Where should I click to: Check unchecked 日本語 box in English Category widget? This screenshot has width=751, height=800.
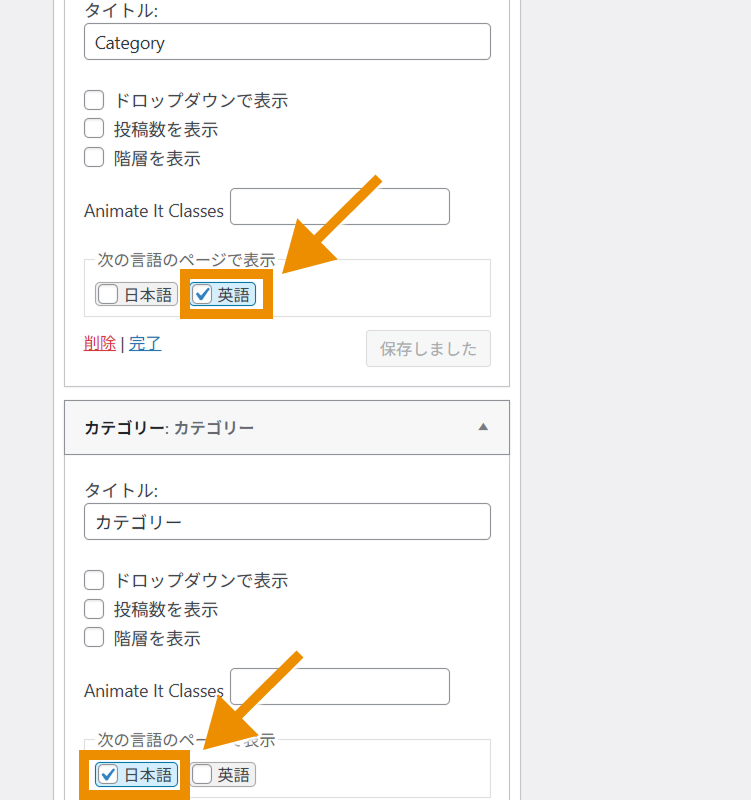click(108, 295)
